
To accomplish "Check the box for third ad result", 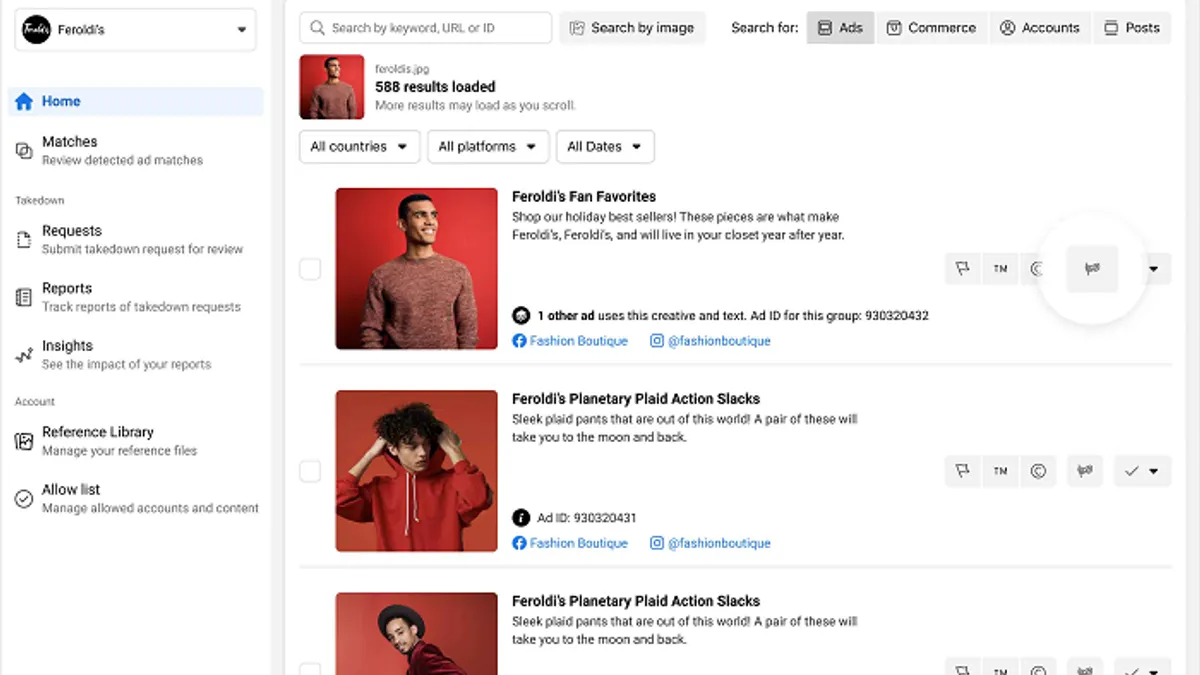I will click(311, 668).
